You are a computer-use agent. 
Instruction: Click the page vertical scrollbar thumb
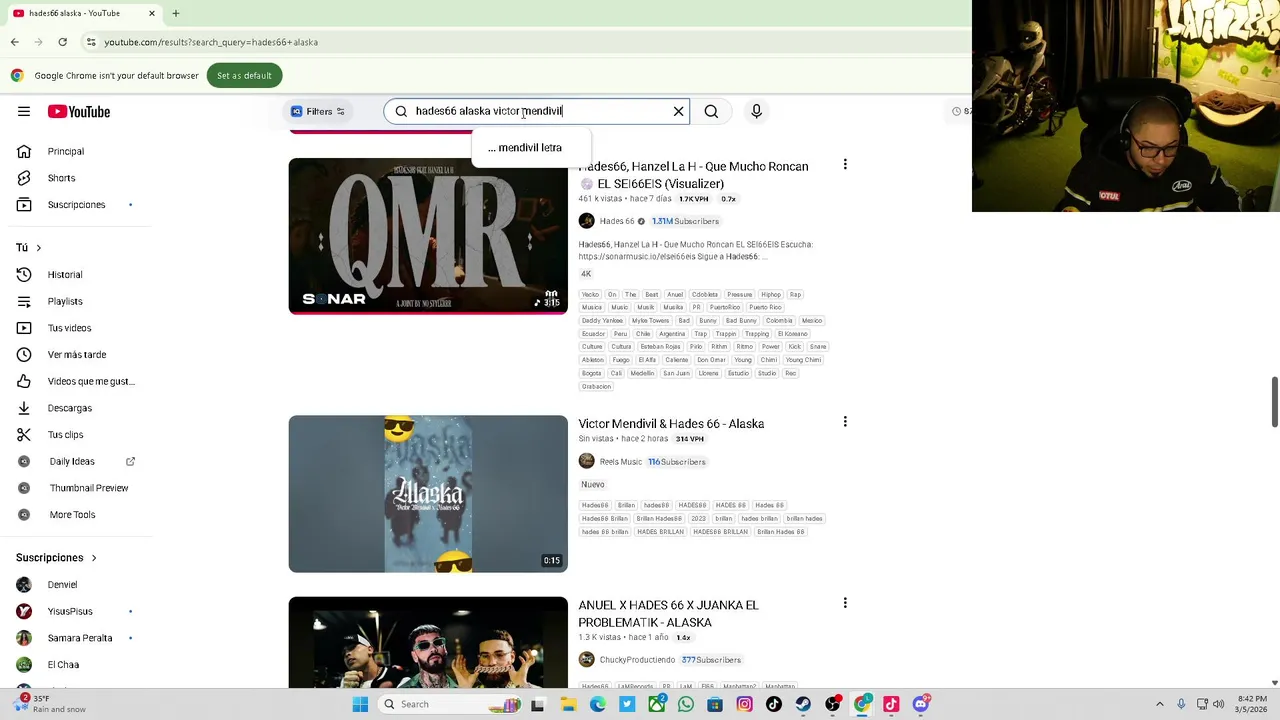click(1274, 402)
